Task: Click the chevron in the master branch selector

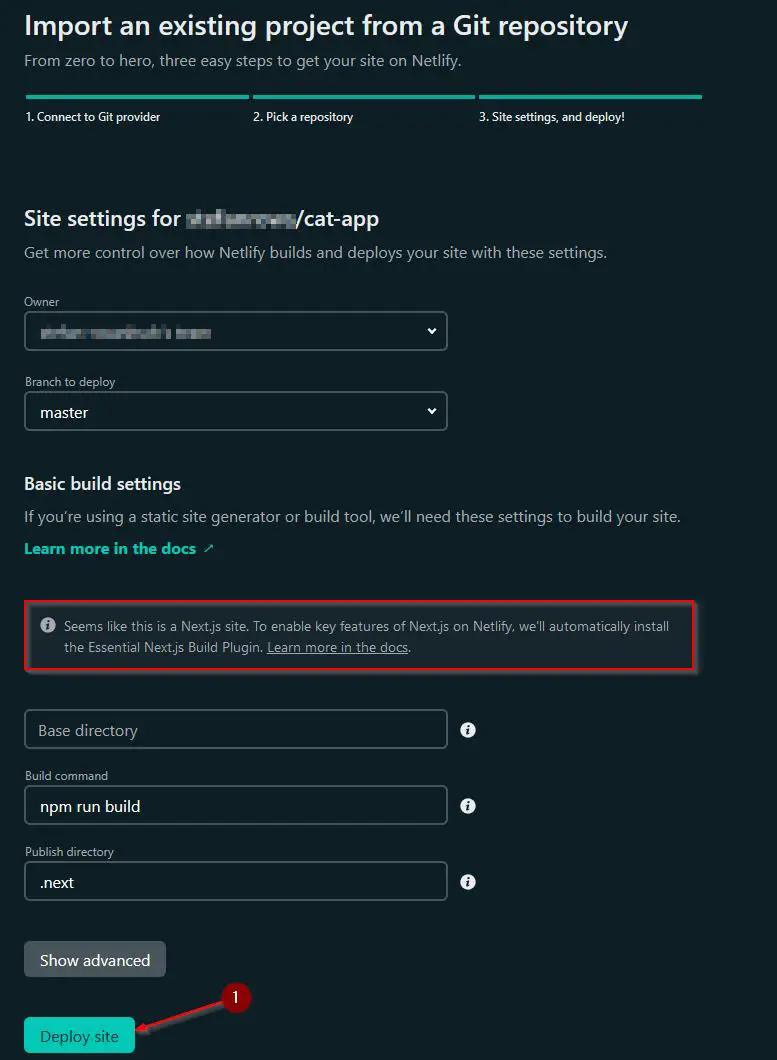Action: coord(431,411)
